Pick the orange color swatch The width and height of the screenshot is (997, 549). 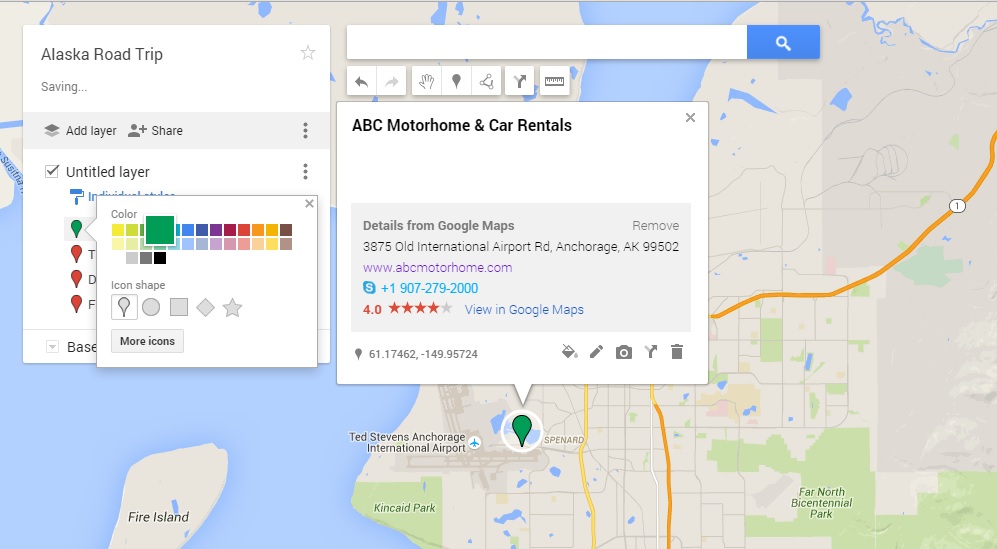click(x=258, y=230)
